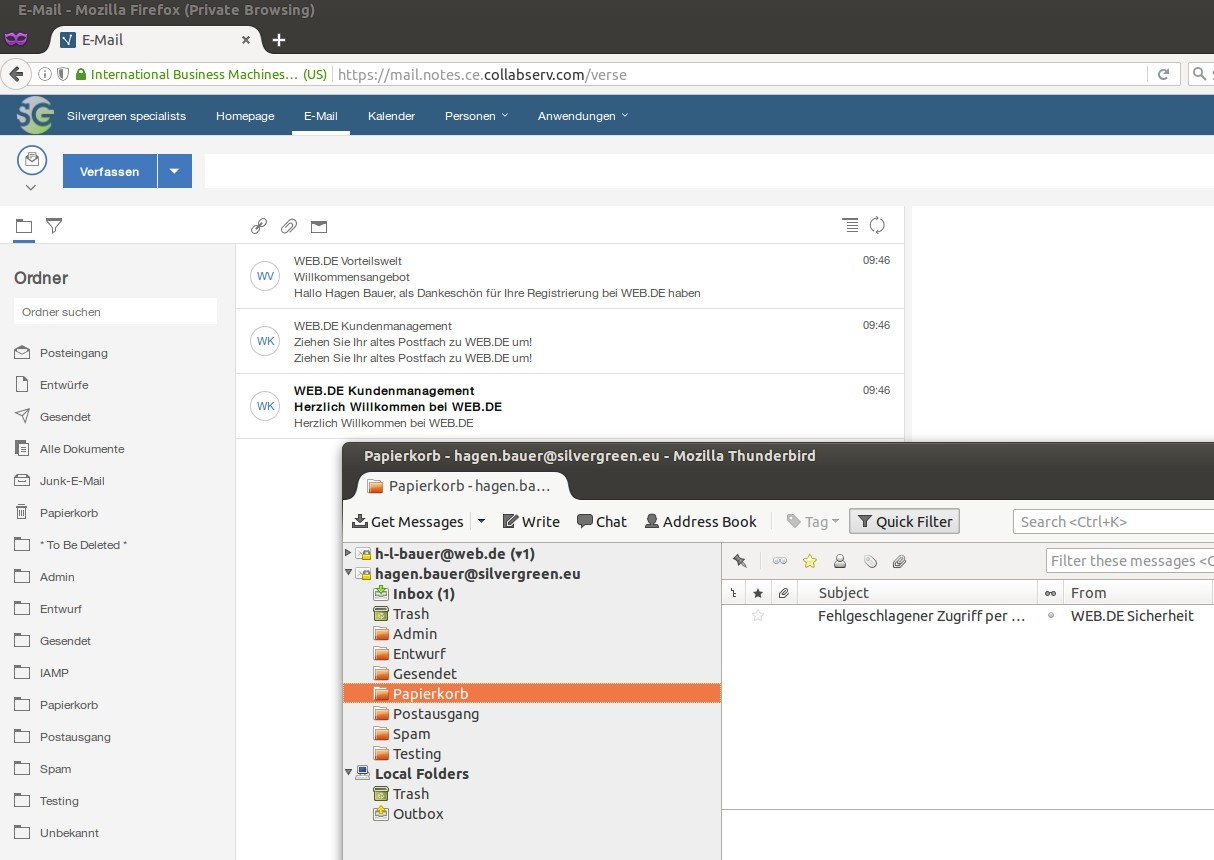The image size is (1214, 860).
Task: Open the WEB.DE Vorteilswelt Willkommensangebot message
Action: pyautogui.click(x=570, y=276)
